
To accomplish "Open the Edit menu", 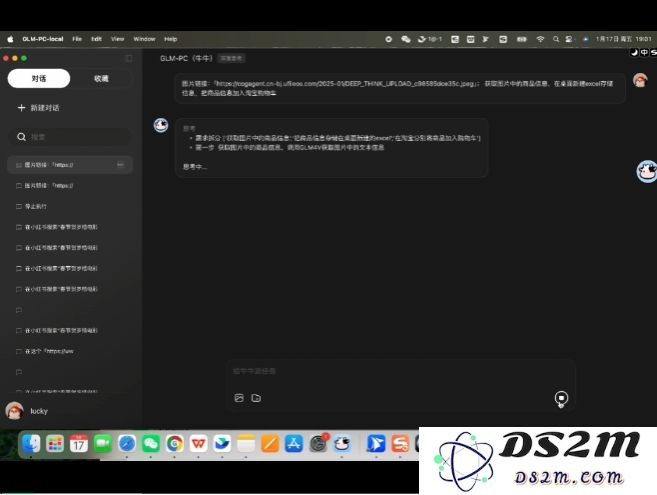I will 96,39.
